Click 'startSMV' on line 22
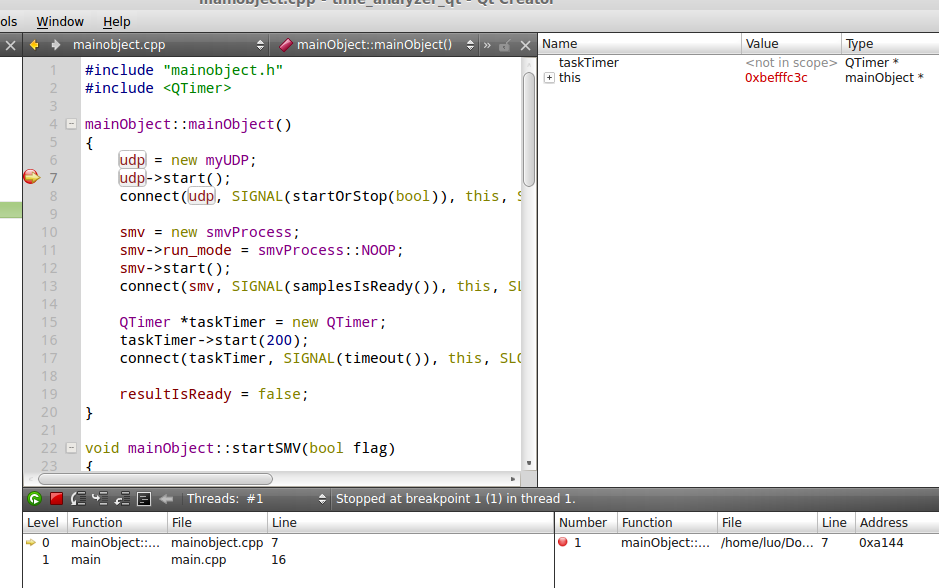This screenshot has height=588, width=939. (266, 448)
